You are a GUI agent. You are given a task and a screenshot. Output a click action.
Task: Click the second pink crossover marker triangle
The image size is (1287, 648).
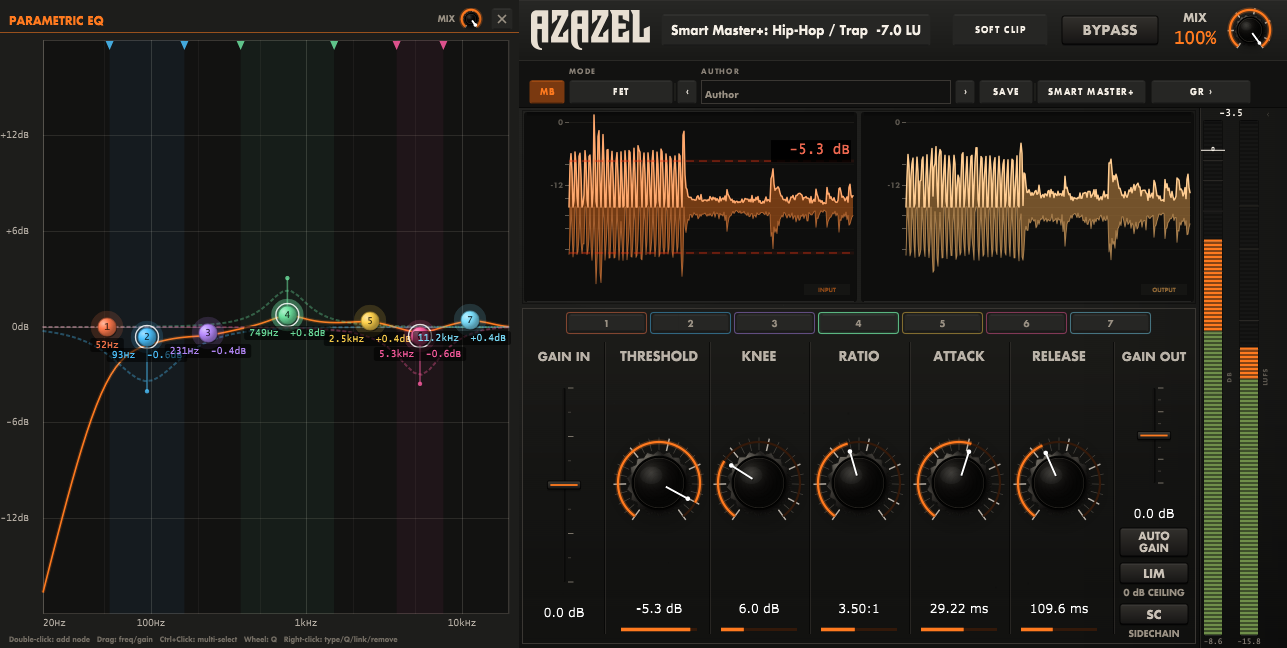tap(443, 45)
